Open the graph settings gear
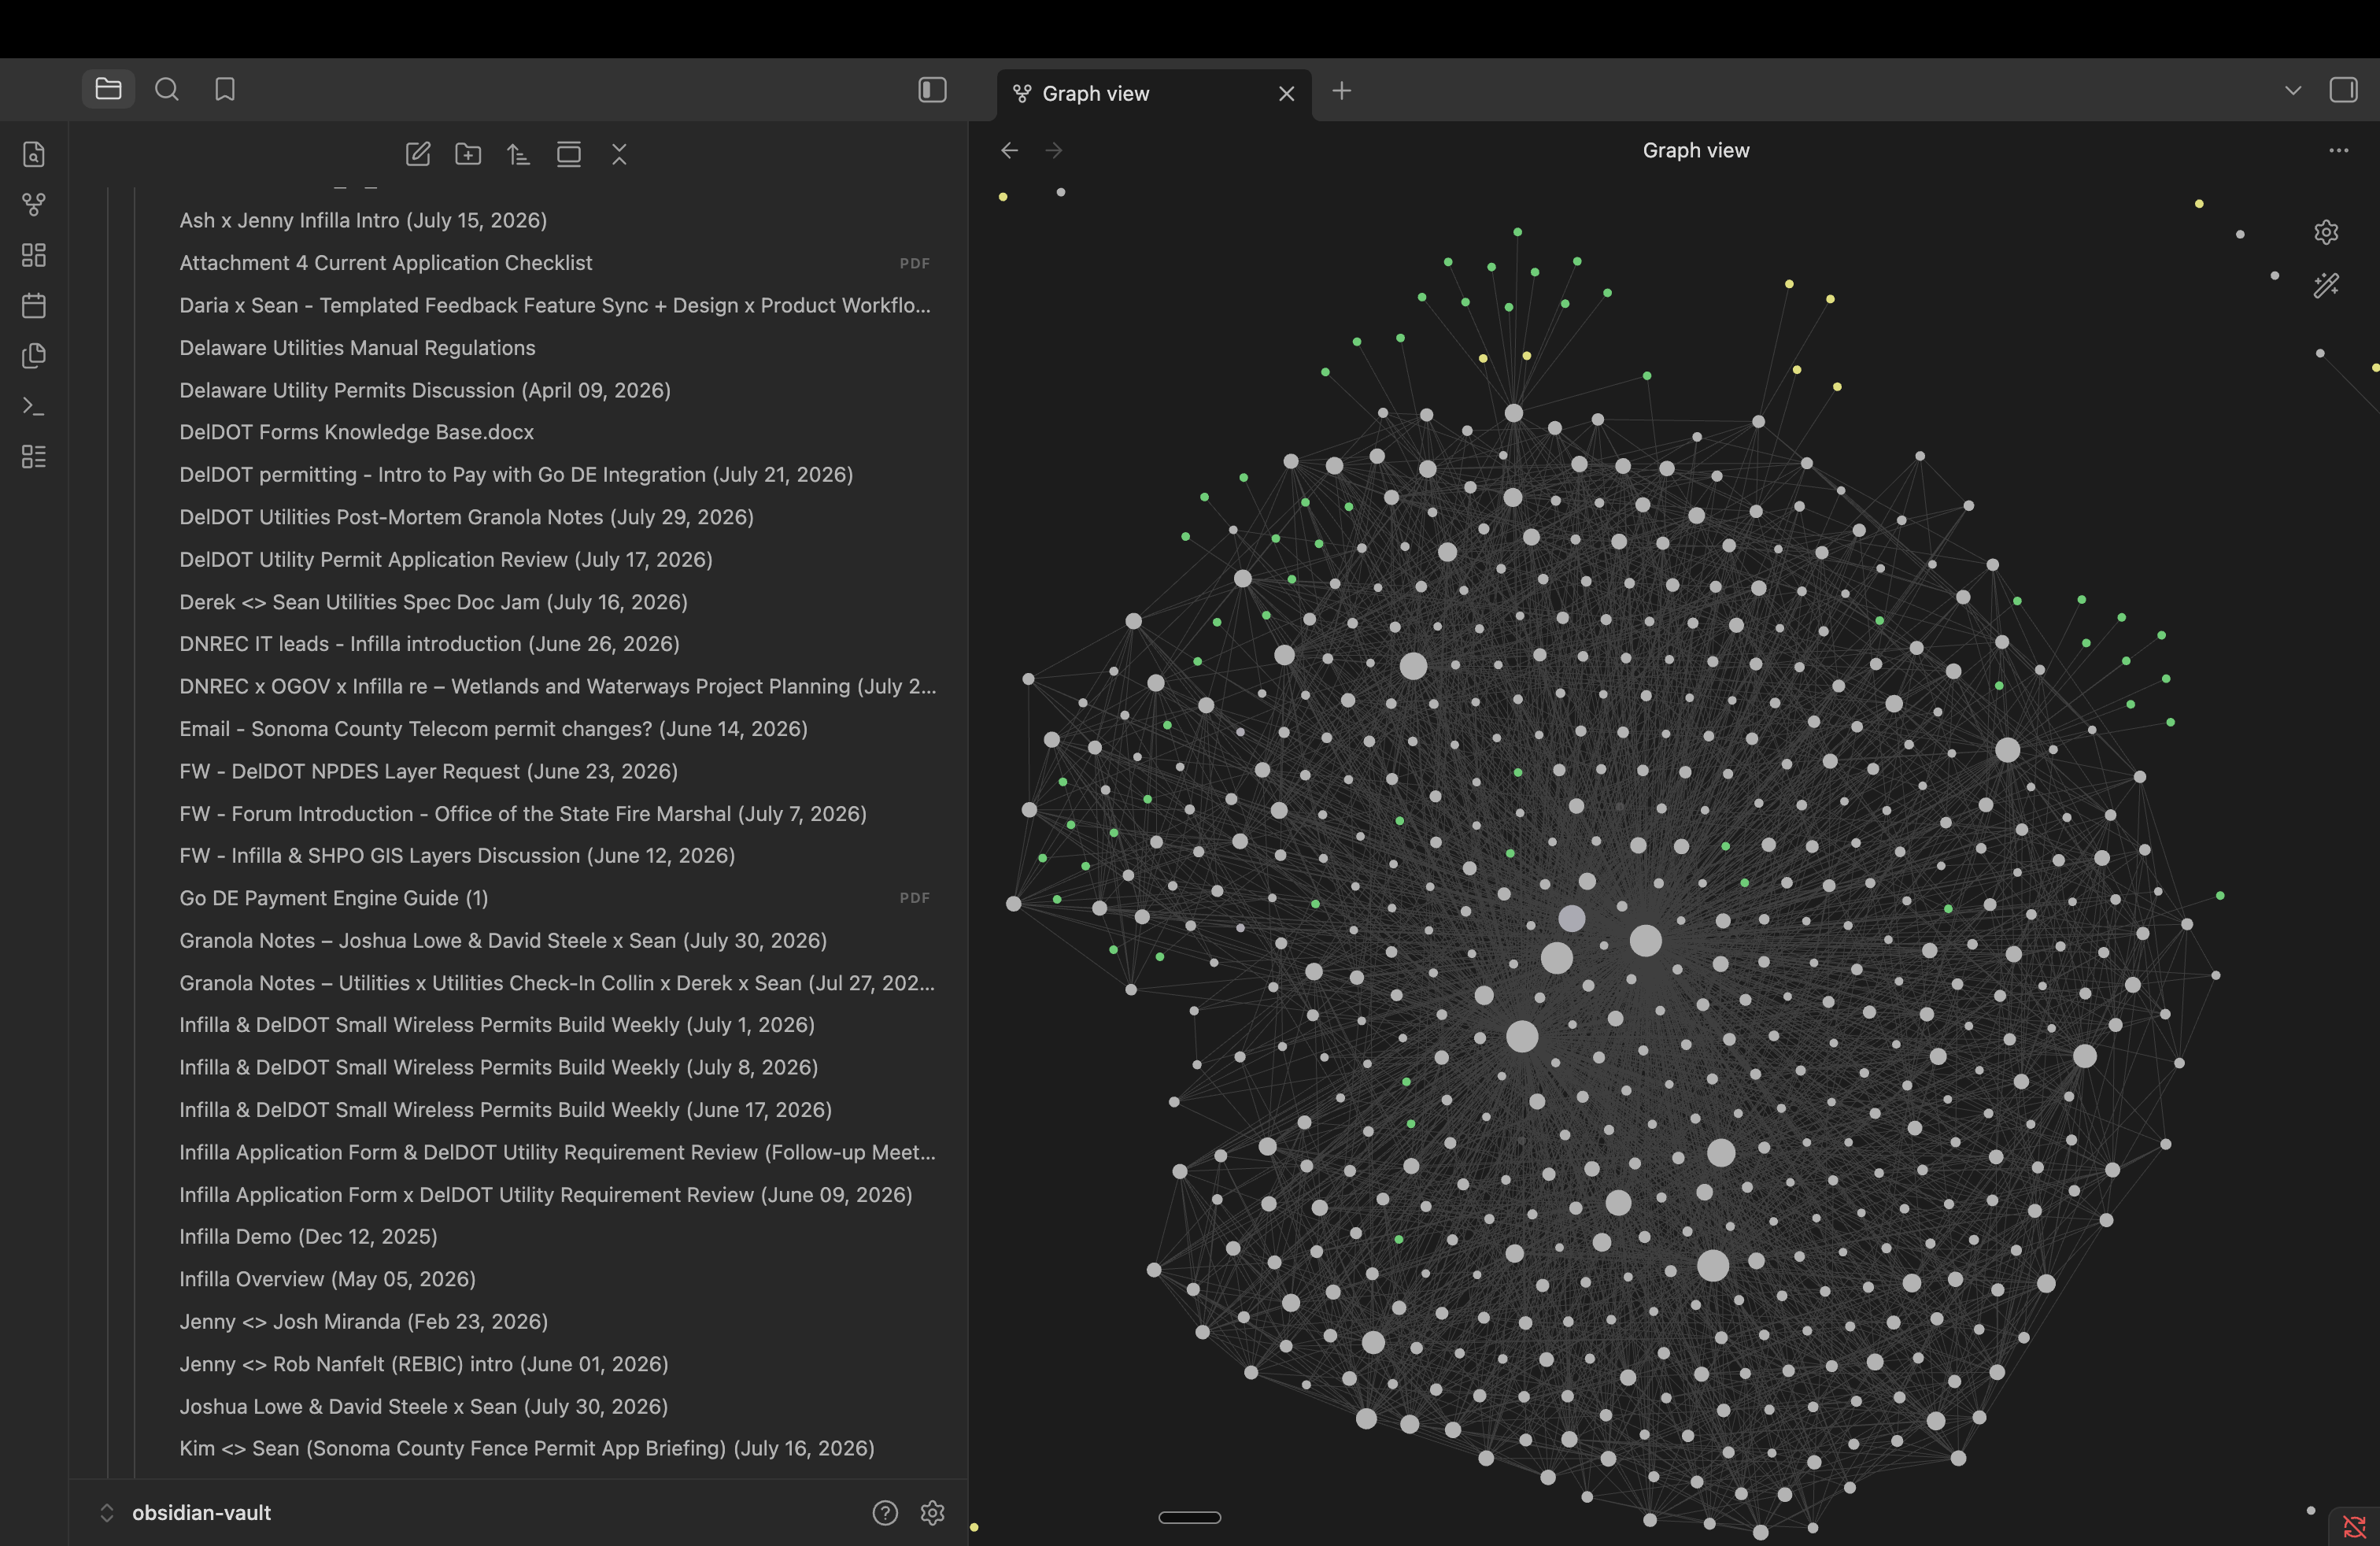 [x=2326, y=232]
